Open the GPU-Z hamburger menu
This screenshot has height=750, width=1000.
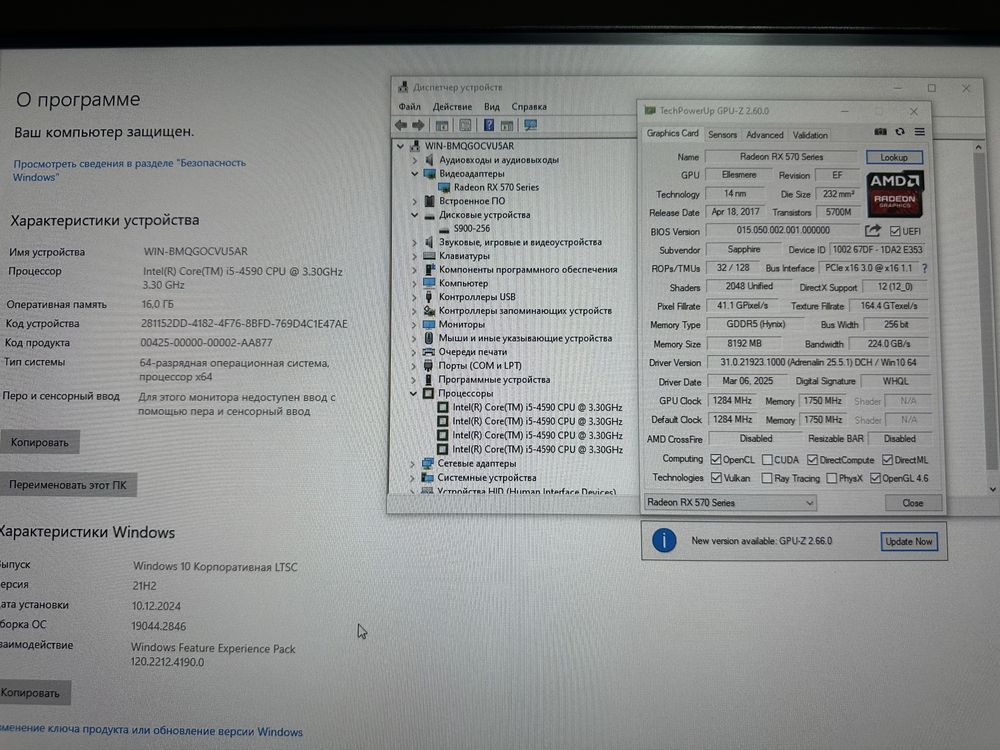[x=920, y=131]
